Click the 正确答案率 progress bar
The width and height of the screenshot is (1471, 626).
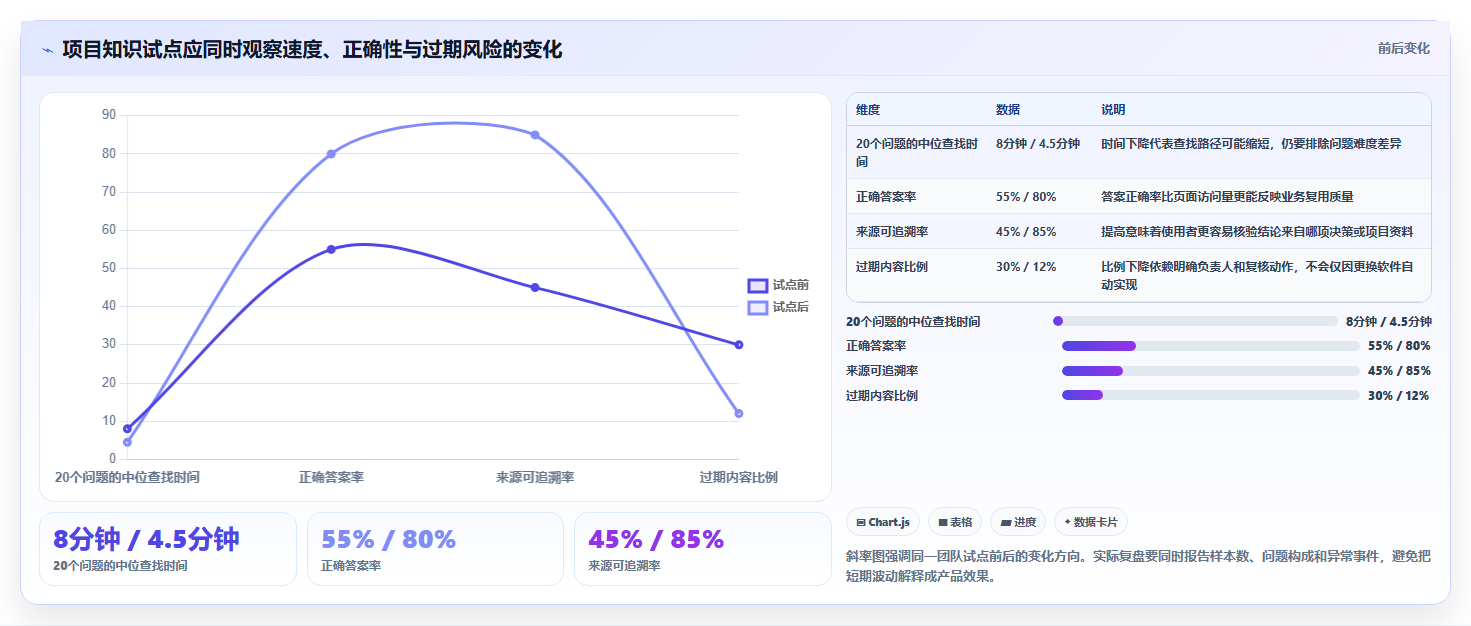(1211, 346)
